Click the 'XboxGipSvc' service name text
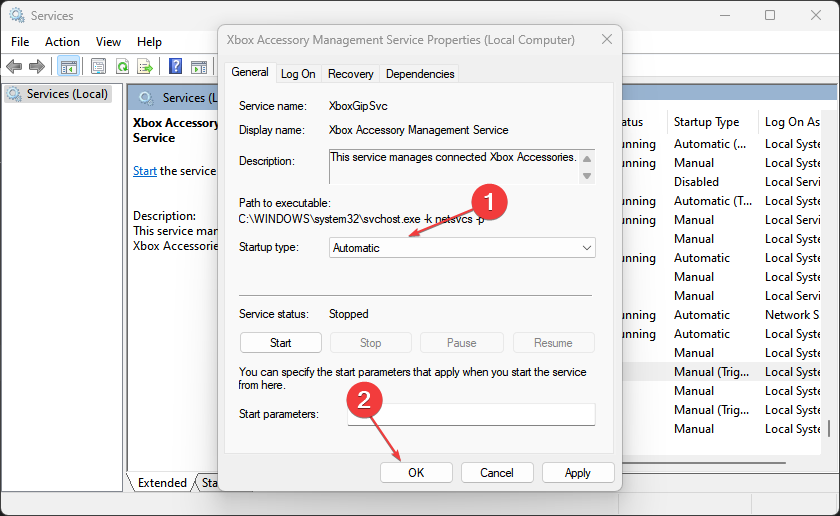The image size is (840, 516). click(358, 106)
